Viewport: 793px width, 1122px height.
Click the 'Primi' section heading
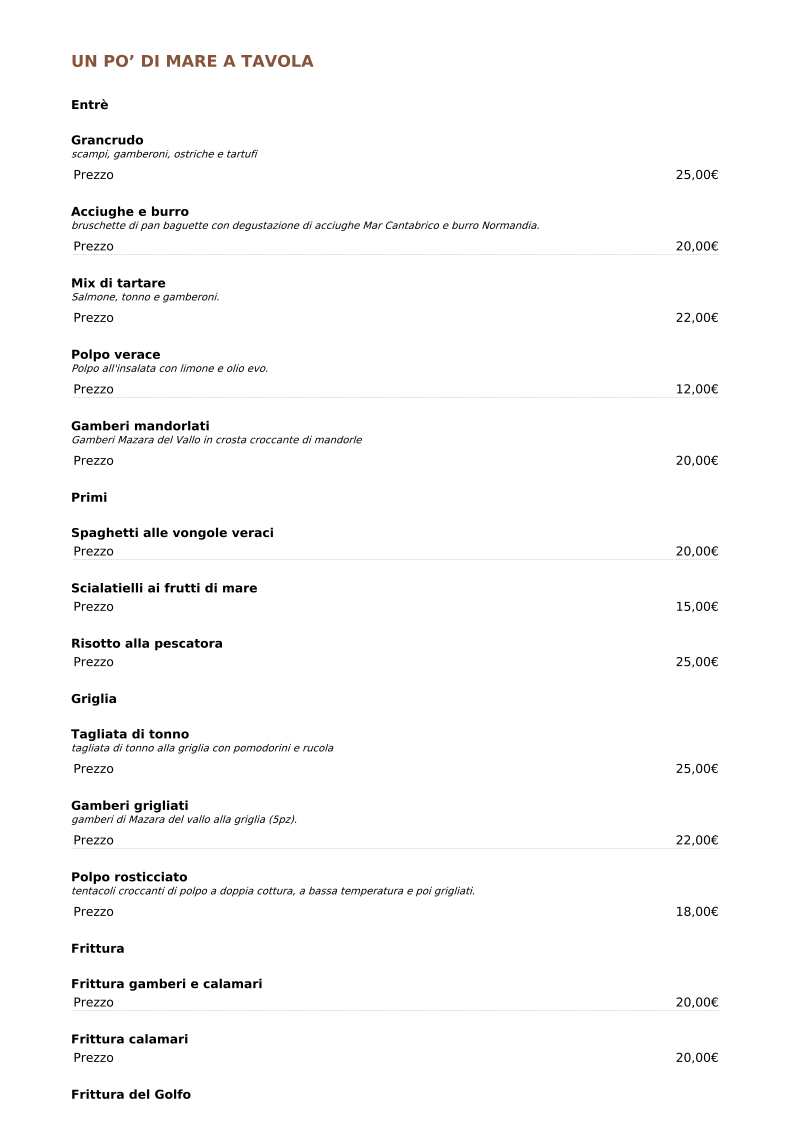[x=89, y=497]
